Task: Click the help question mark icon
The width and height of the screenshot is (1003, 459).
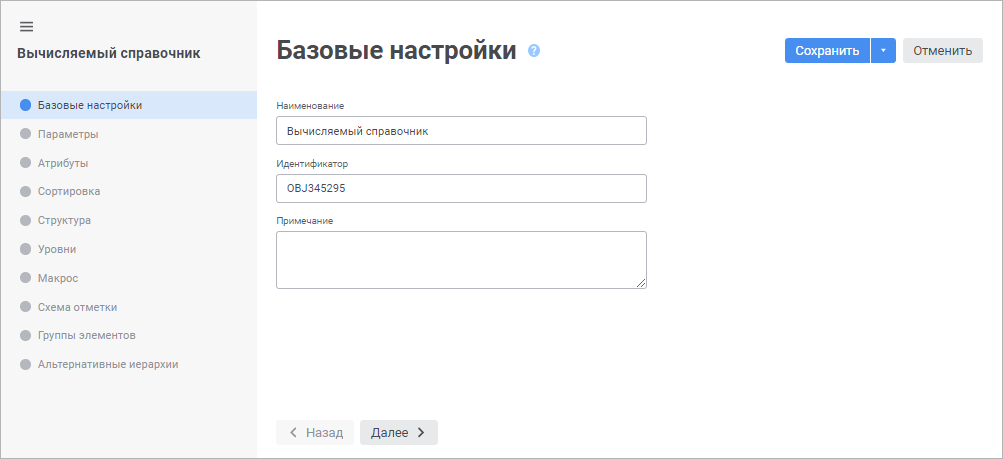Action: 534,51
